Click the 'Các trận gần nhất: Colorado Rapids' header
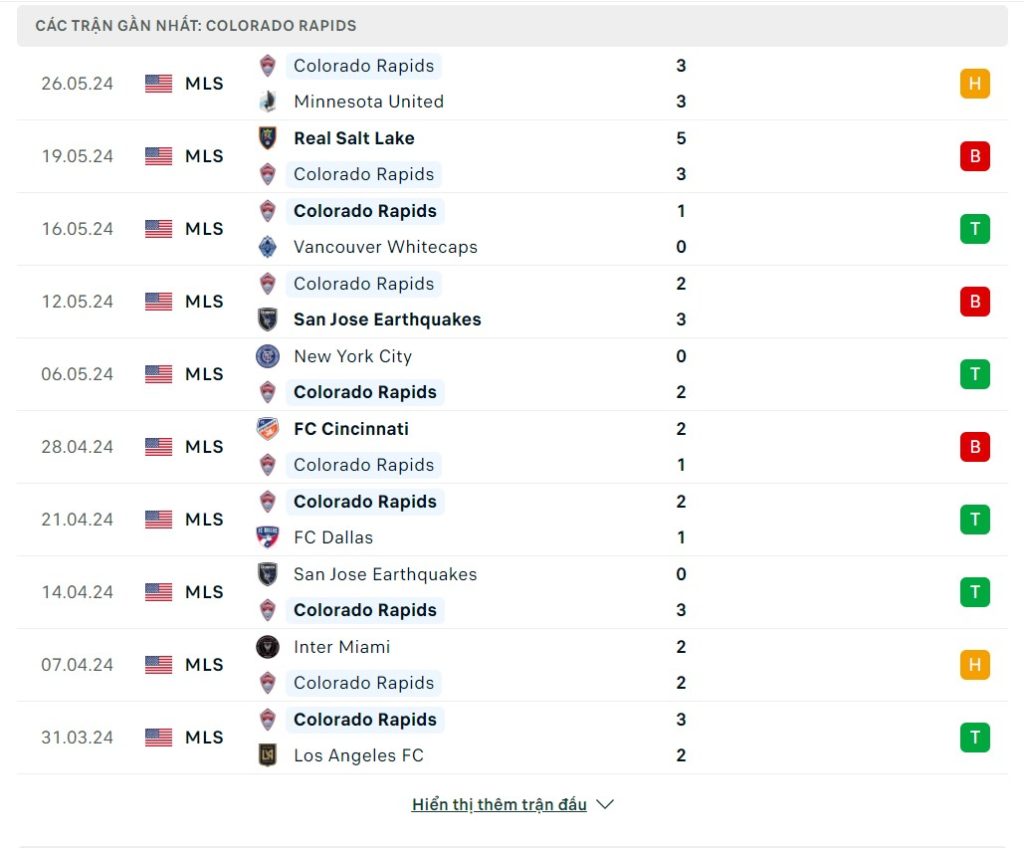The height and width of the screenshot is (848, 1024). 196,25
